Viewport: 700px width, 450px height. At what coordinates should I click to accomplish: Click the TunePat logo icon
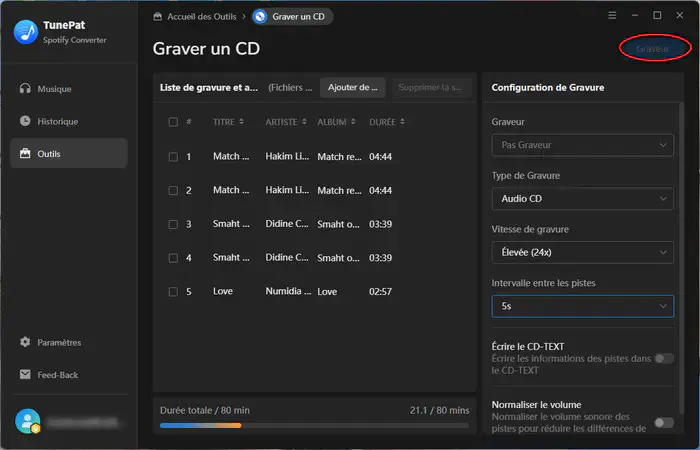26,32
